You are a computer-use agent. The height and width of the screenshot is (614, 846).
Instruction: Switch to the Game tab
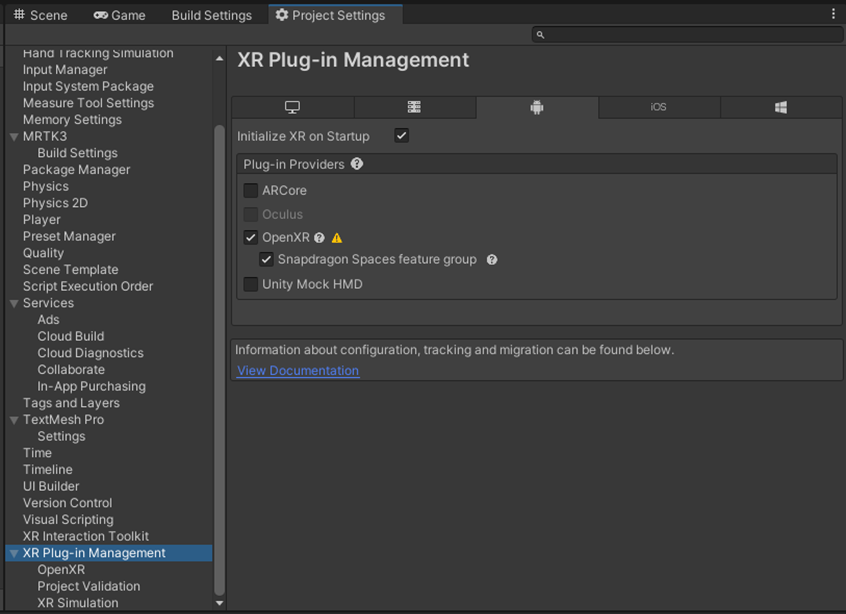coord(119,15)
